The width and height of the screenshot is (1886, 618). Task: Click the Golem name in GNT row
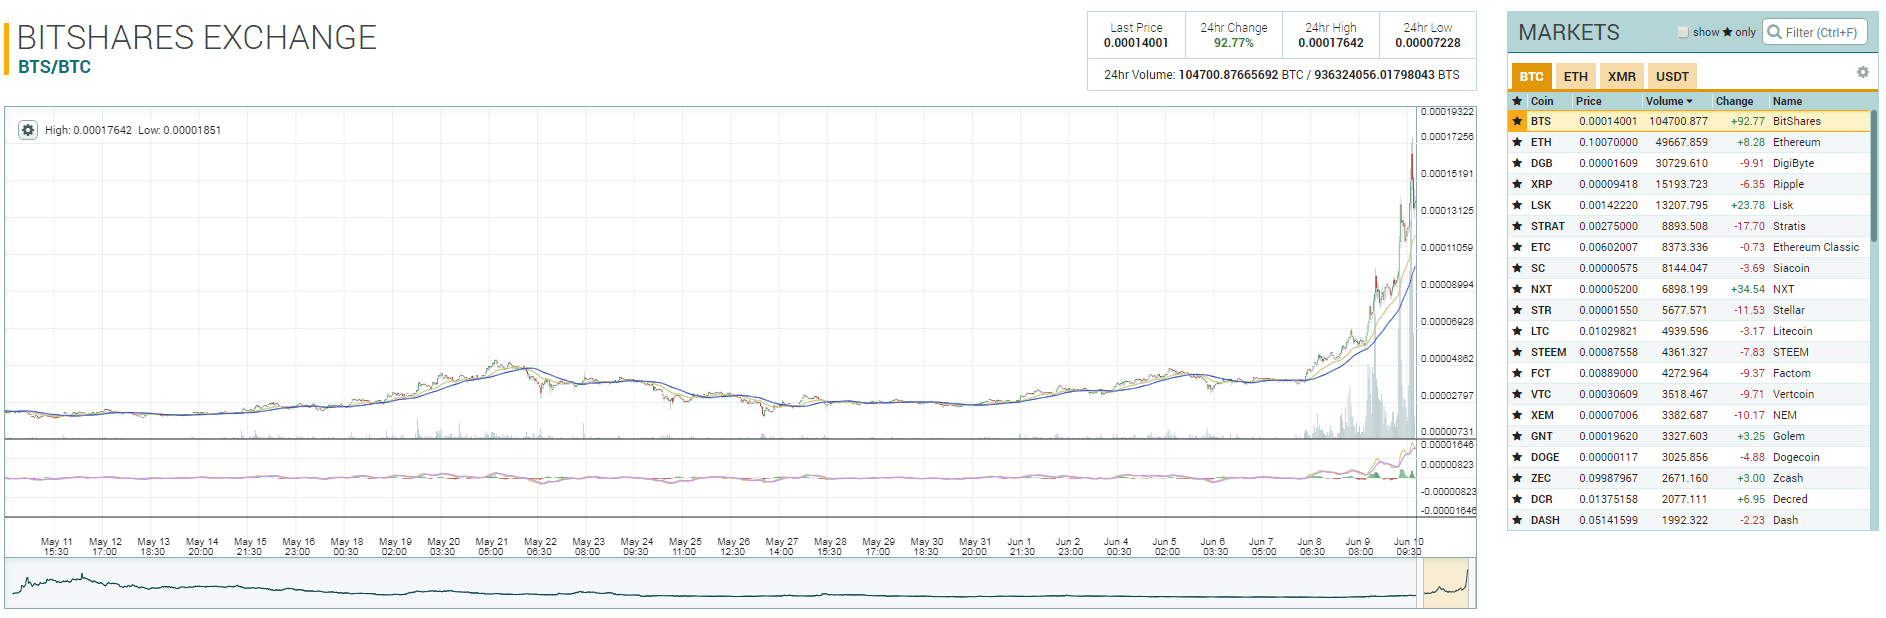pos(1789,436)
